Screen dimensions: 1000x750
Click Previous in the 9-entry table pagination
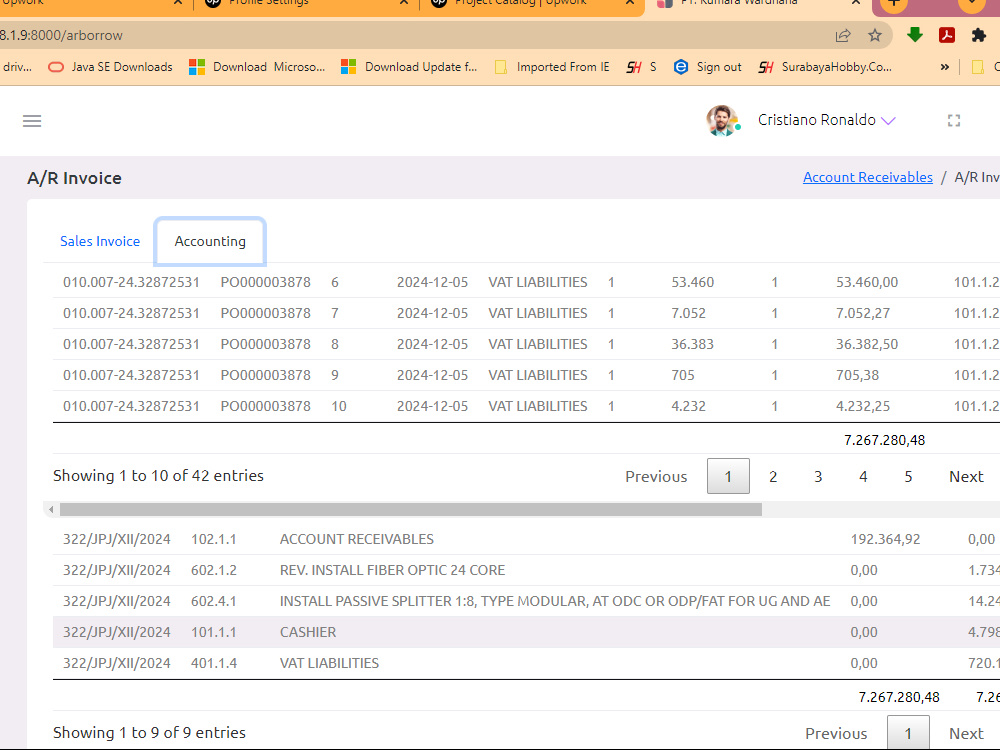pyautogui.click(x=836, y=733)
